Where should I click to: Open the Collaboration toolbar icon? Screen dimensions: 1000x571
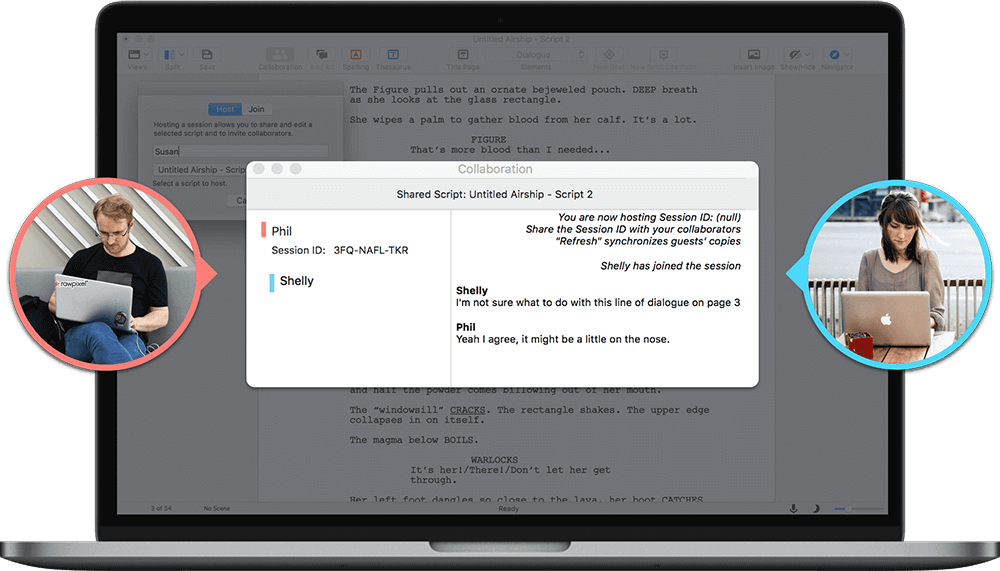tap(280, 55)
